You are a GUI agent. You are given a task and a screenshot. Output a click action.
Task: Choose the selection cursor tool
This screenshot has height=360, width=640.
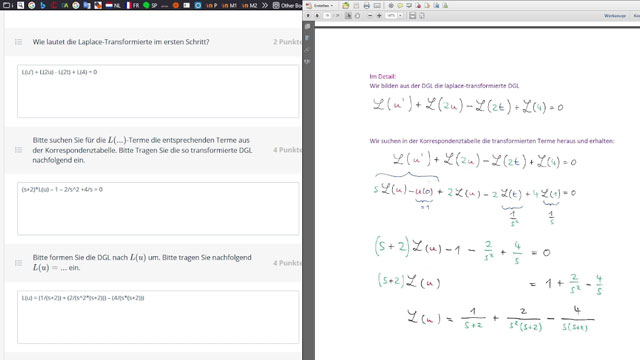(x=348, y=16)
